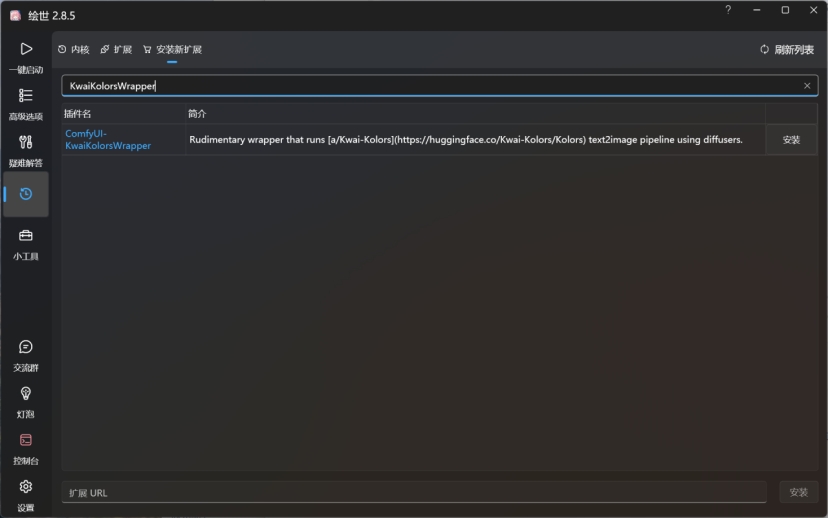828x518 pixels.
Task: Select the 安装新扩展 tab
Action: pos(172,50)
